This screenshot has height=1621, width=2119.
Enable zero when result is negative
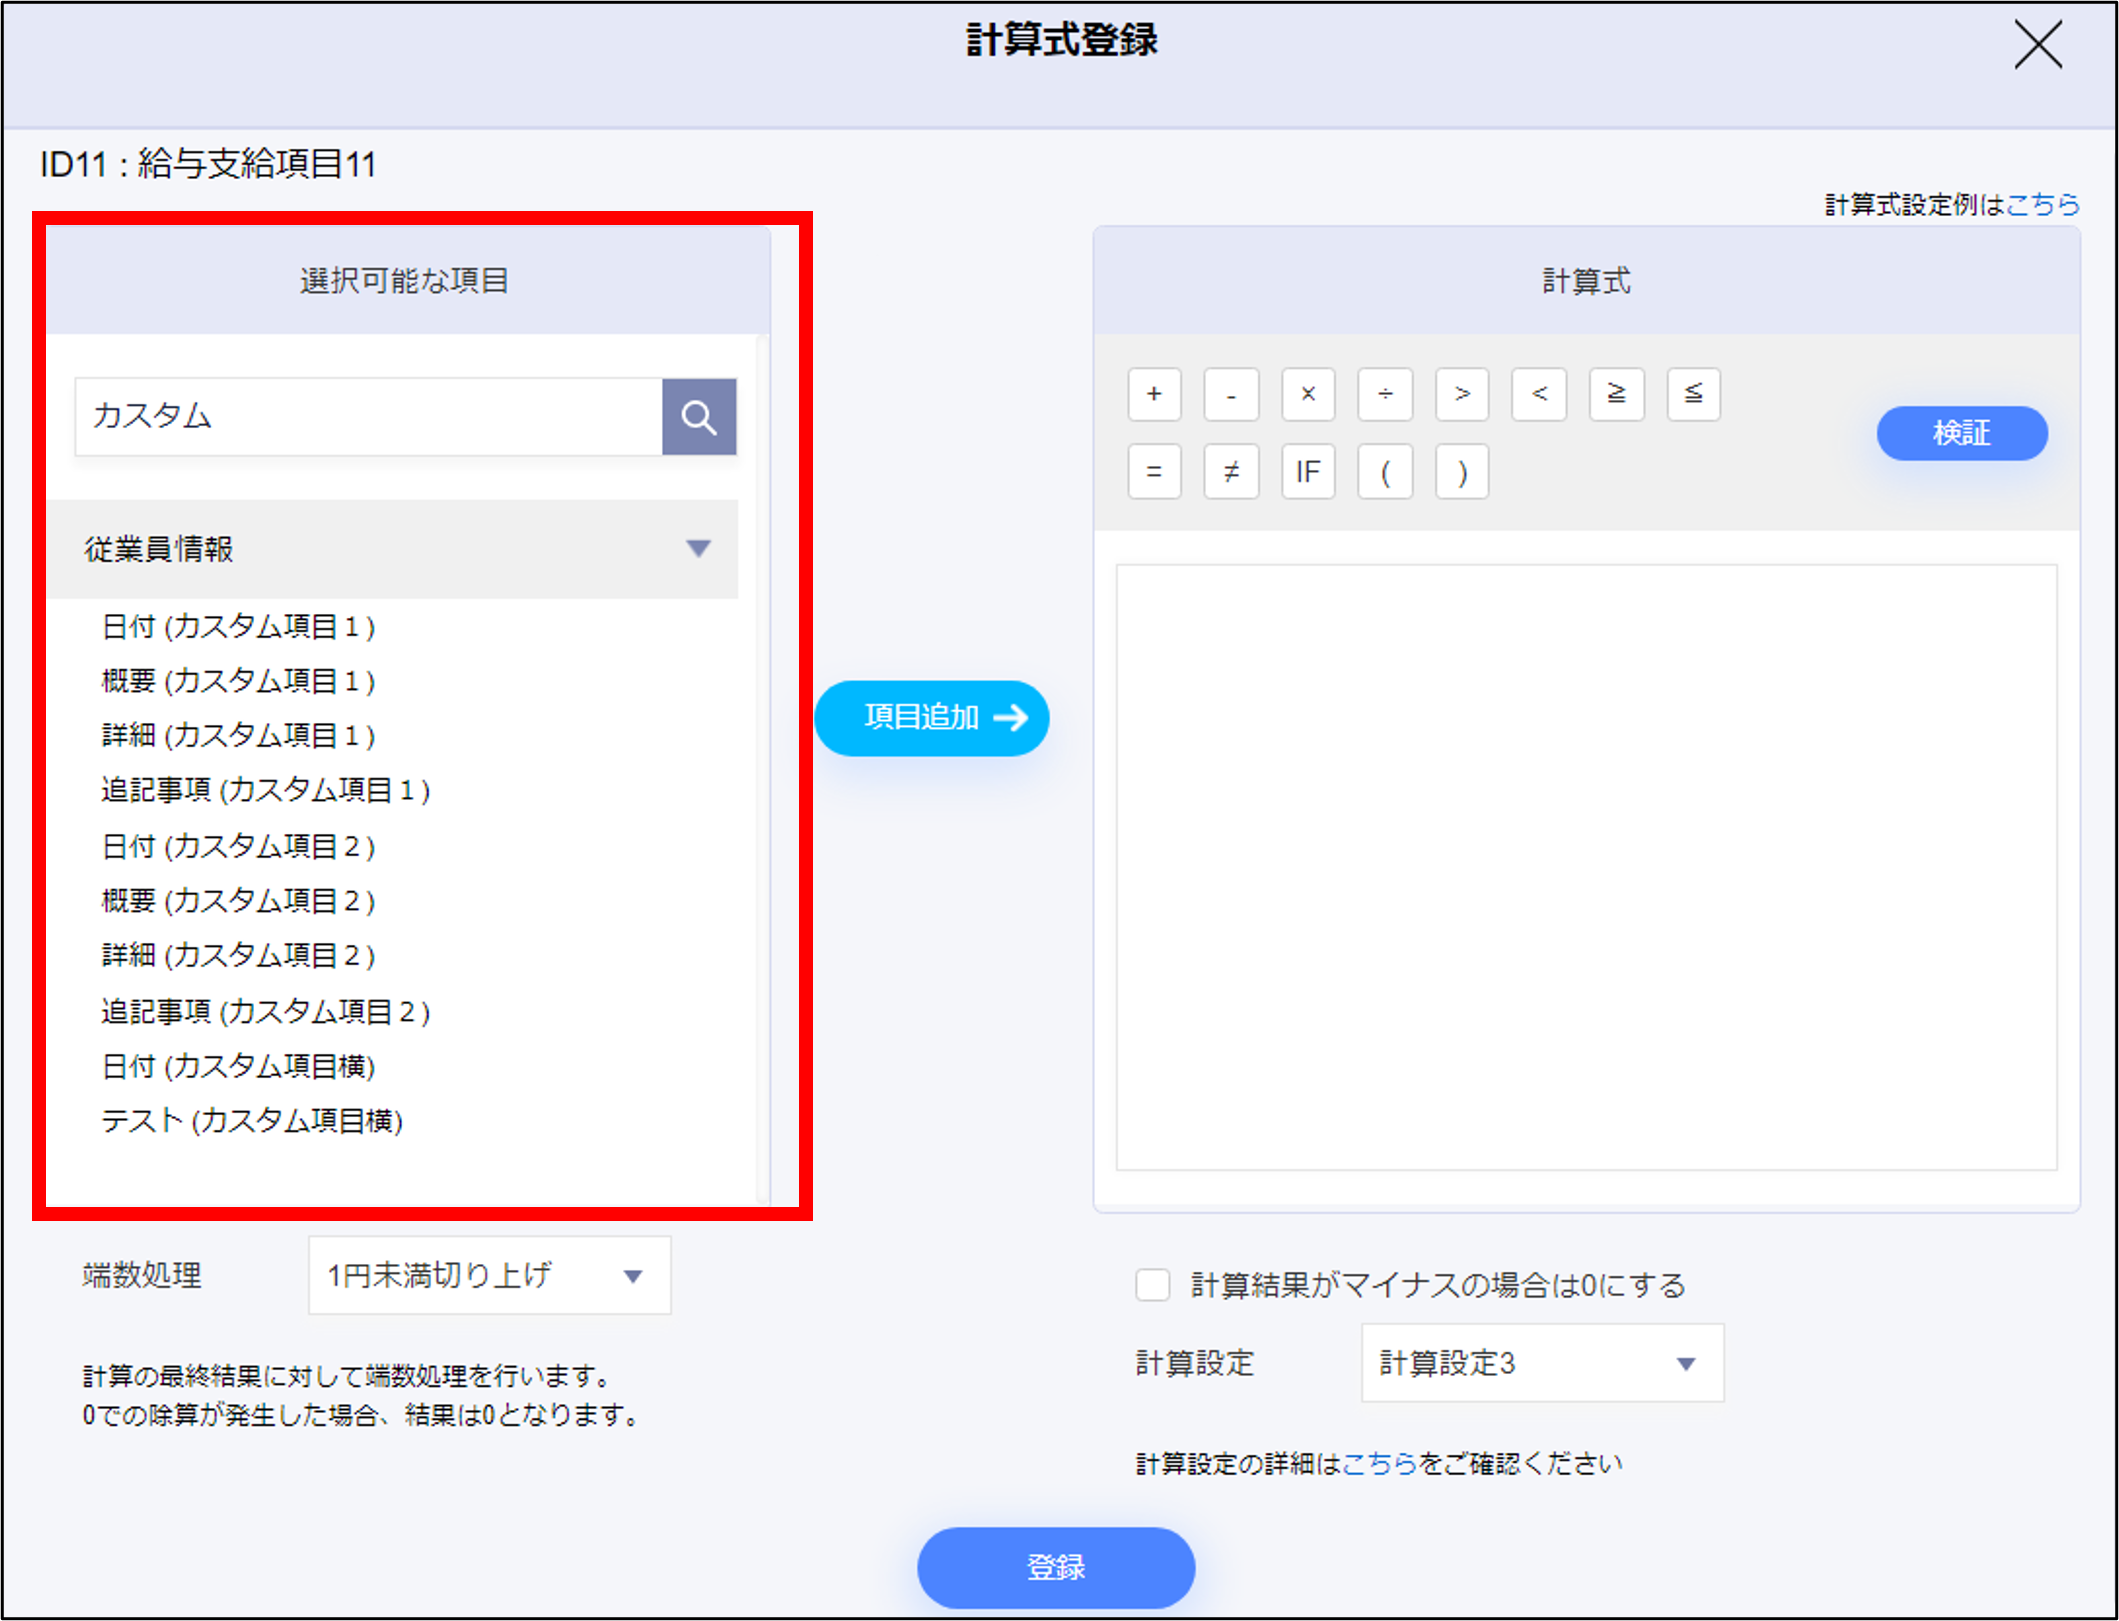(1152, 1285)
